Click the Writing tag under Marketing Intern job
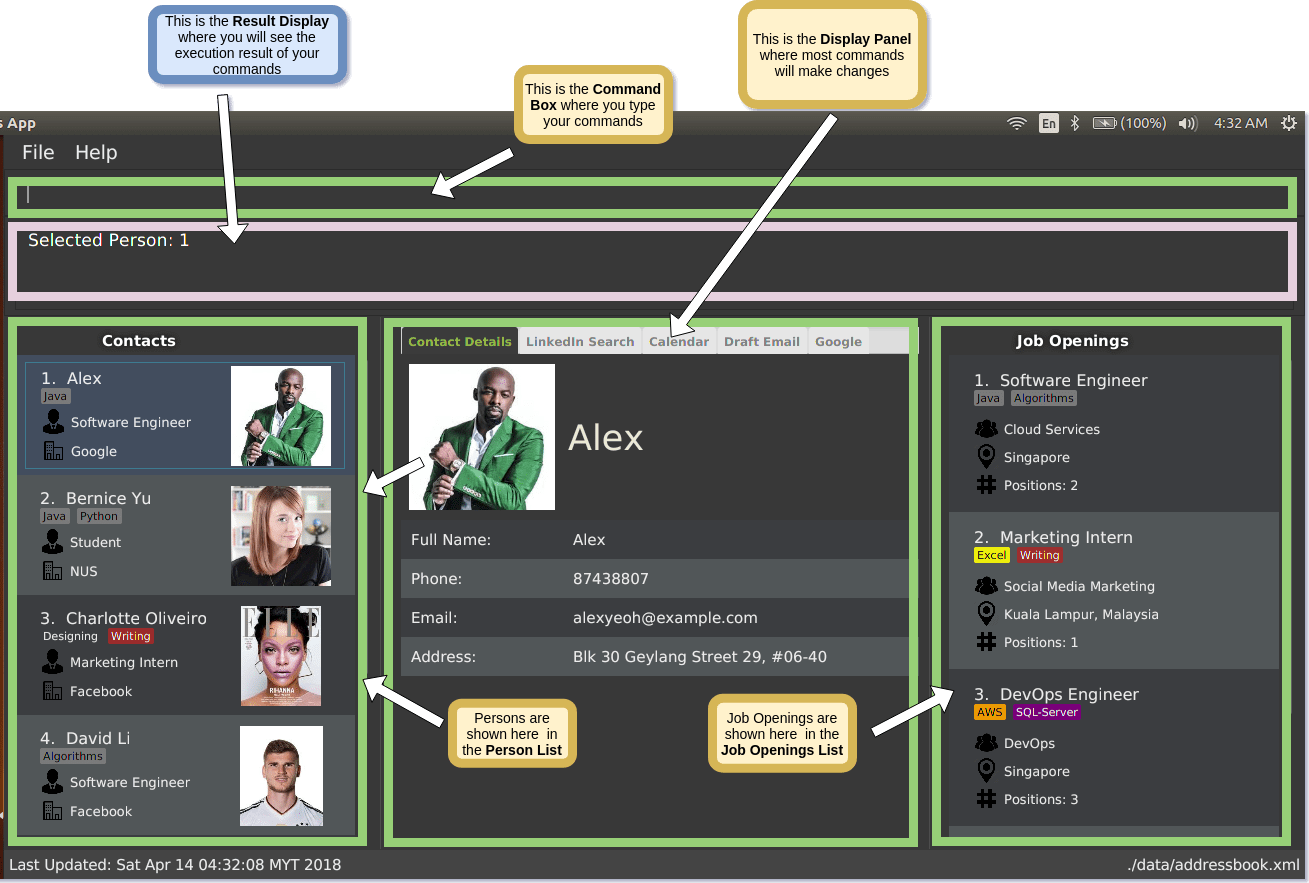The image size is (1309, 883). coord(1039,555)
